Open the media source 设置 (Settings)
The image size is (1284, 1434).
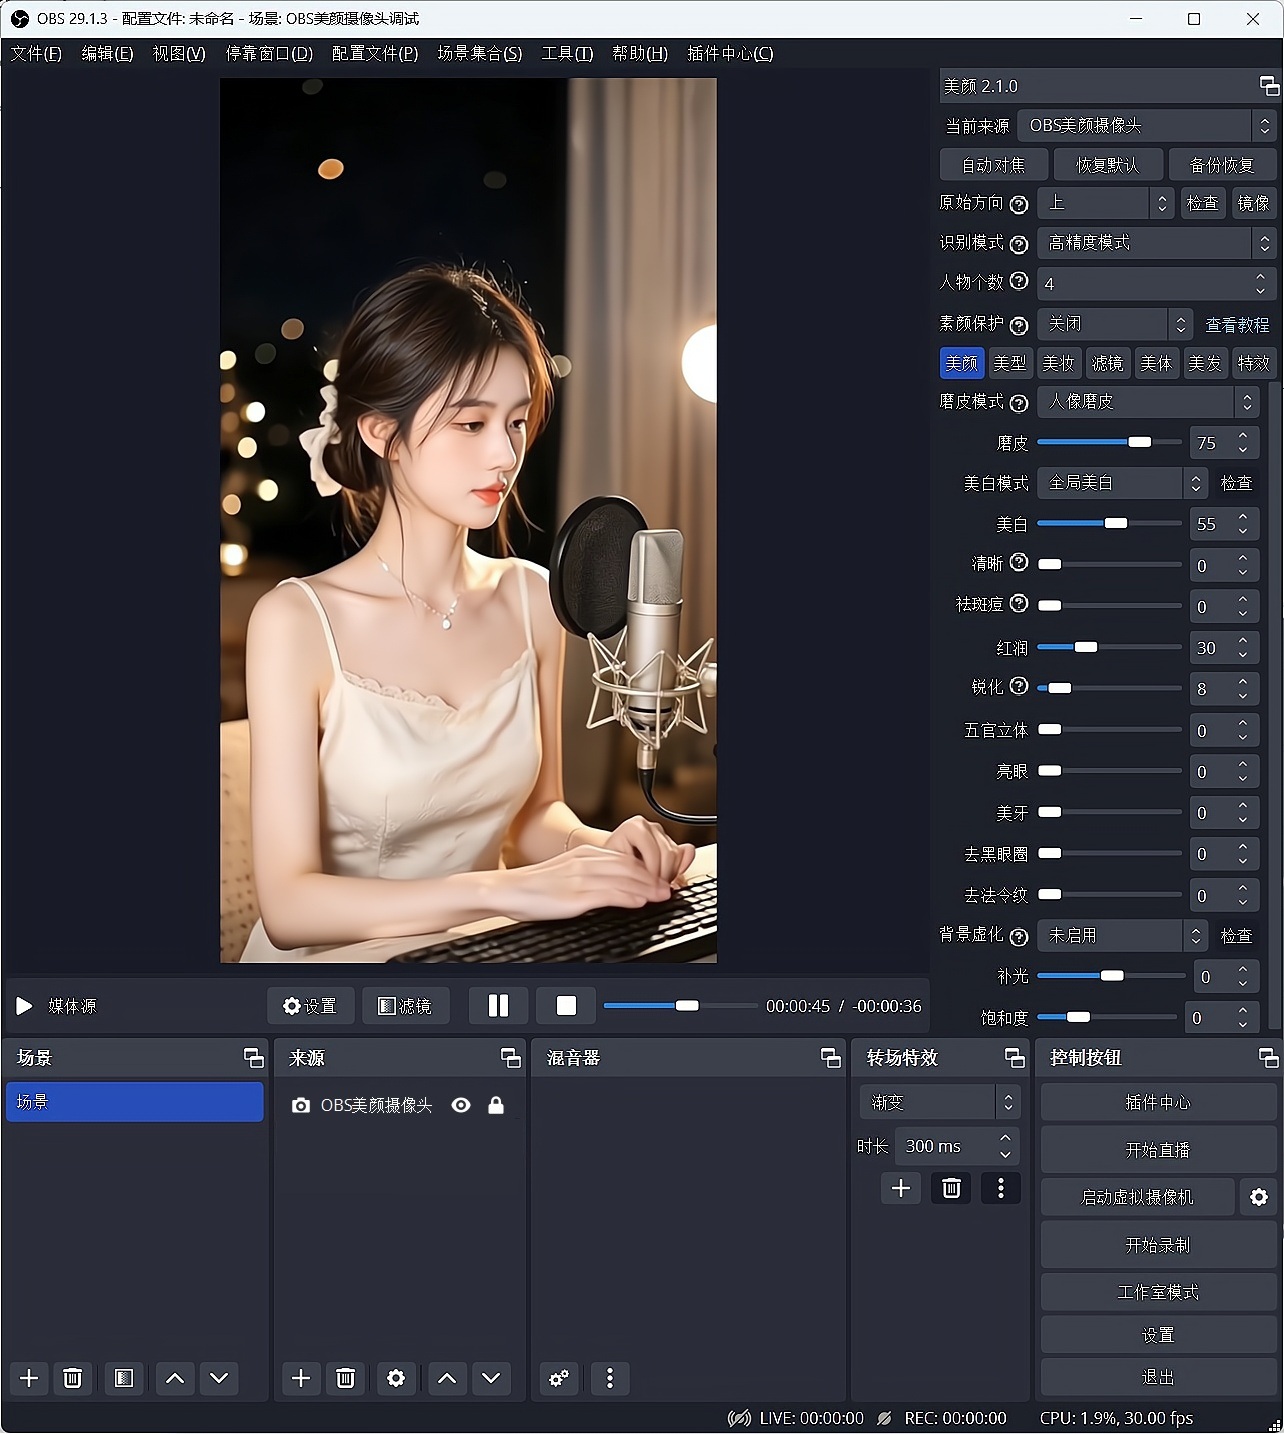(310, 1006)
